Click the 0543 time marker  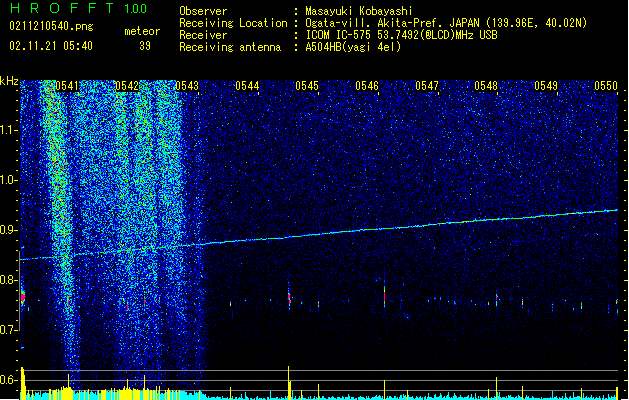[187, 86]
